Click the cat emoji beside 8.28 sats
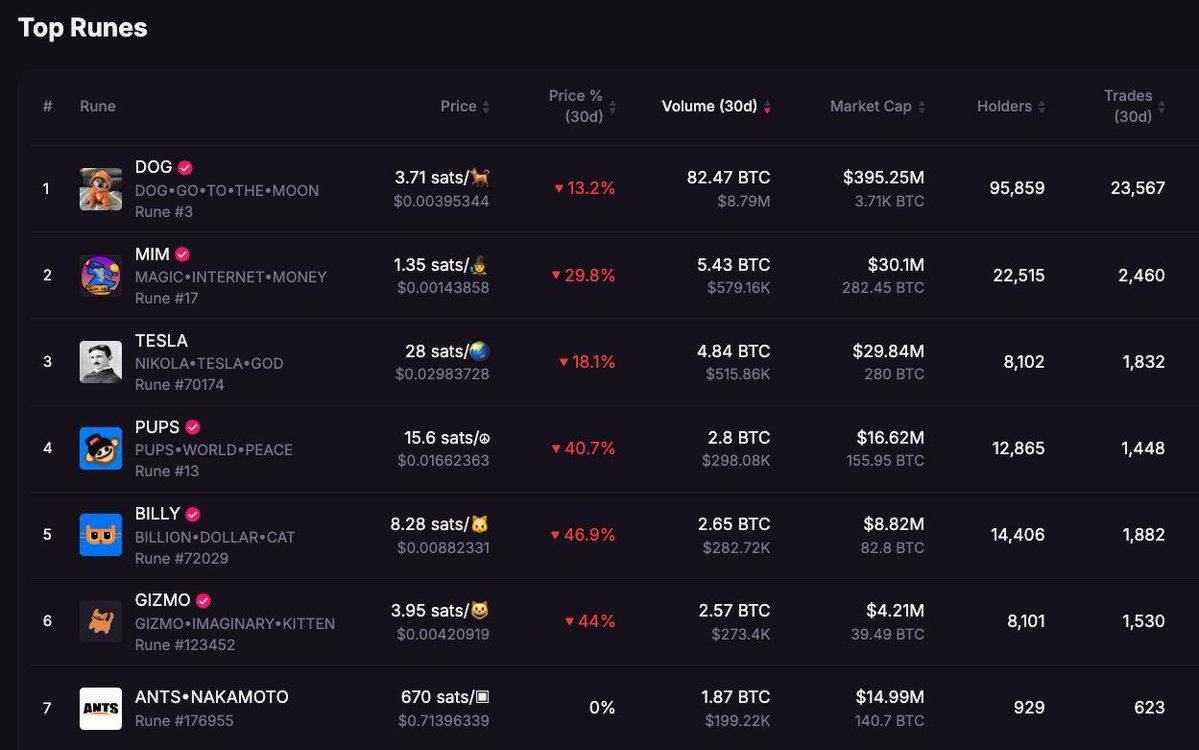The height and width of the screenshot is (750, 1199). point(479,524)
